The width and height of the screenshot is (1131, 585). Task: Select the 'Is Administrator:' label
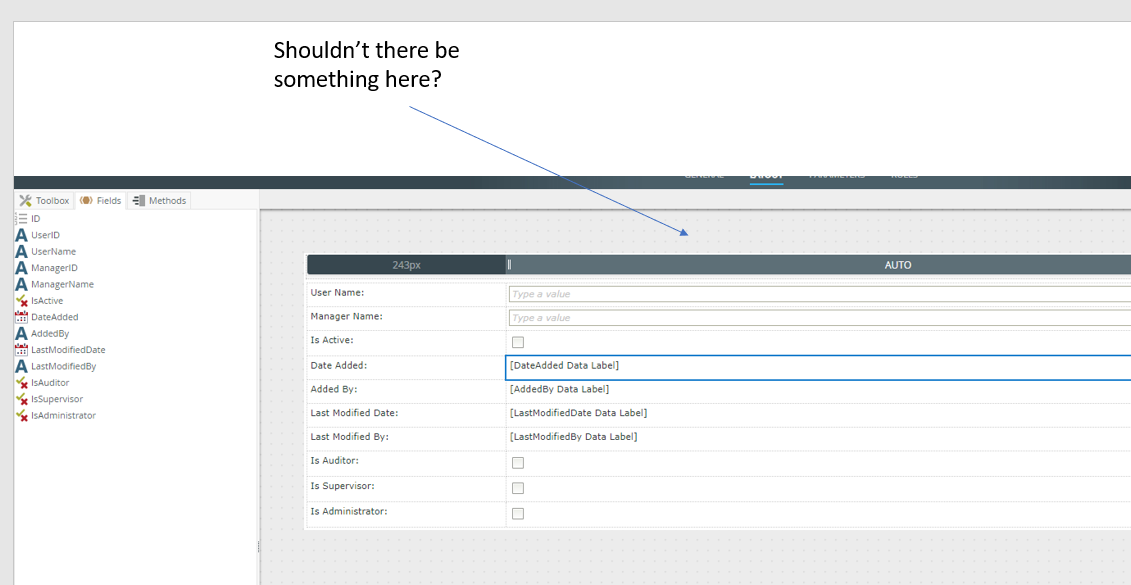coord(348,511)
